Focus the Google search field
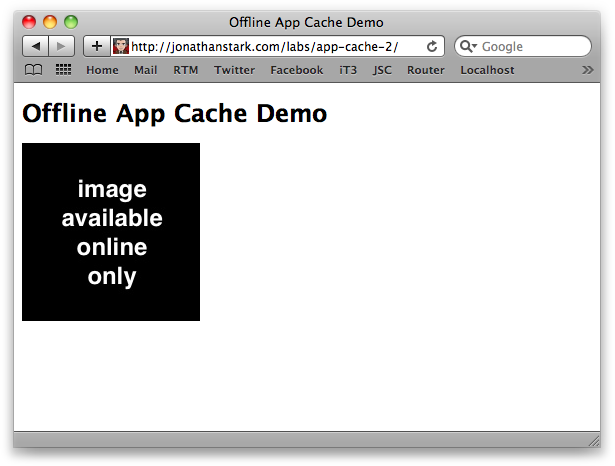 point(532,46)
